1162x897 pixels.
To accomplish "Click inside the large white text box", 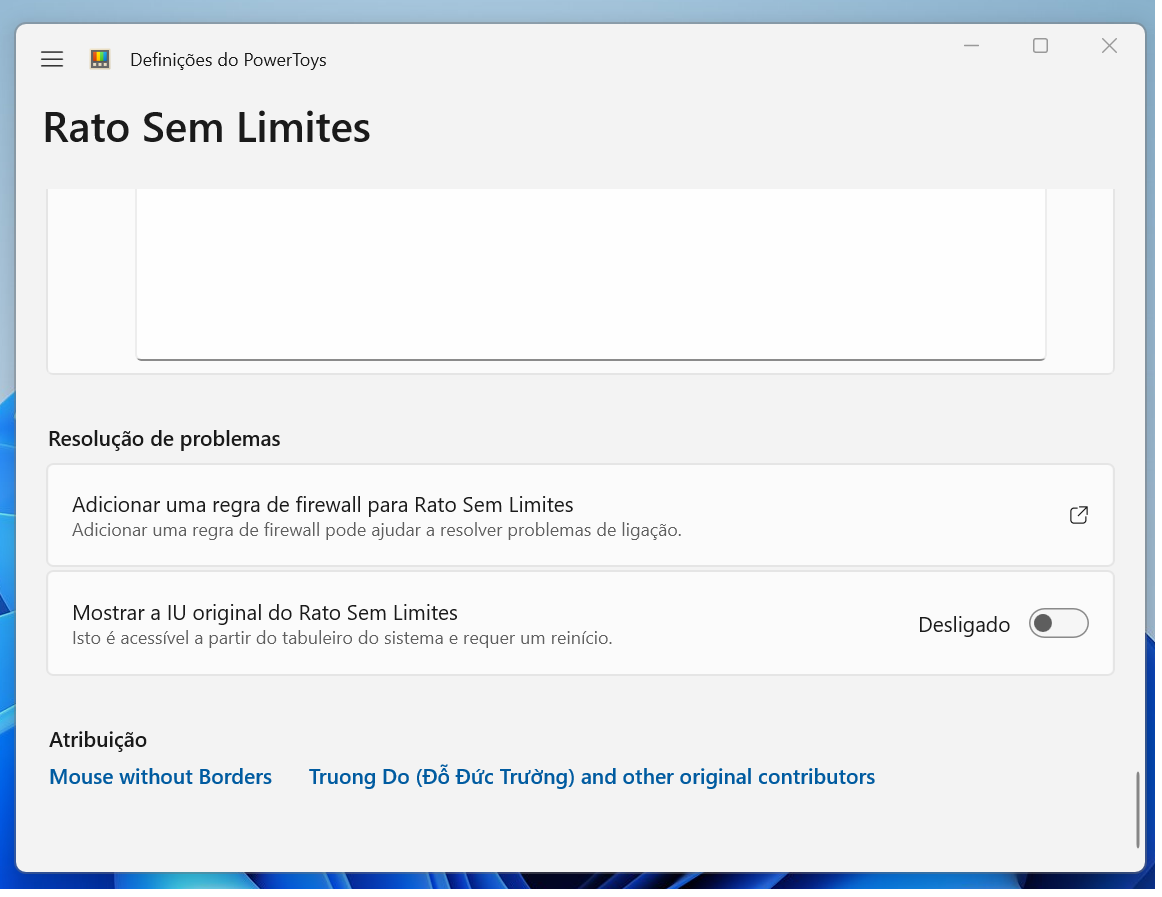I will click(x=591, y=274).
